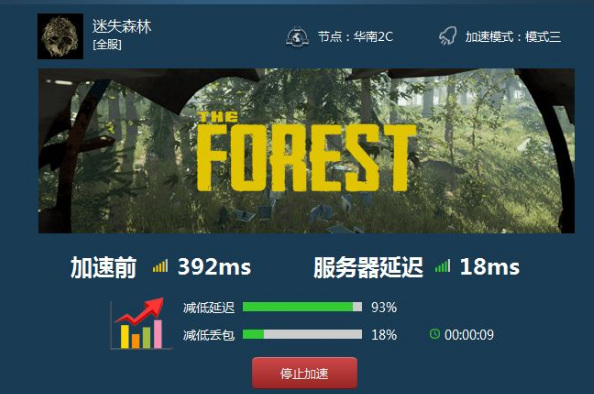
Task: Click the 减低延迟 label
Action: (x=209, y=307)
